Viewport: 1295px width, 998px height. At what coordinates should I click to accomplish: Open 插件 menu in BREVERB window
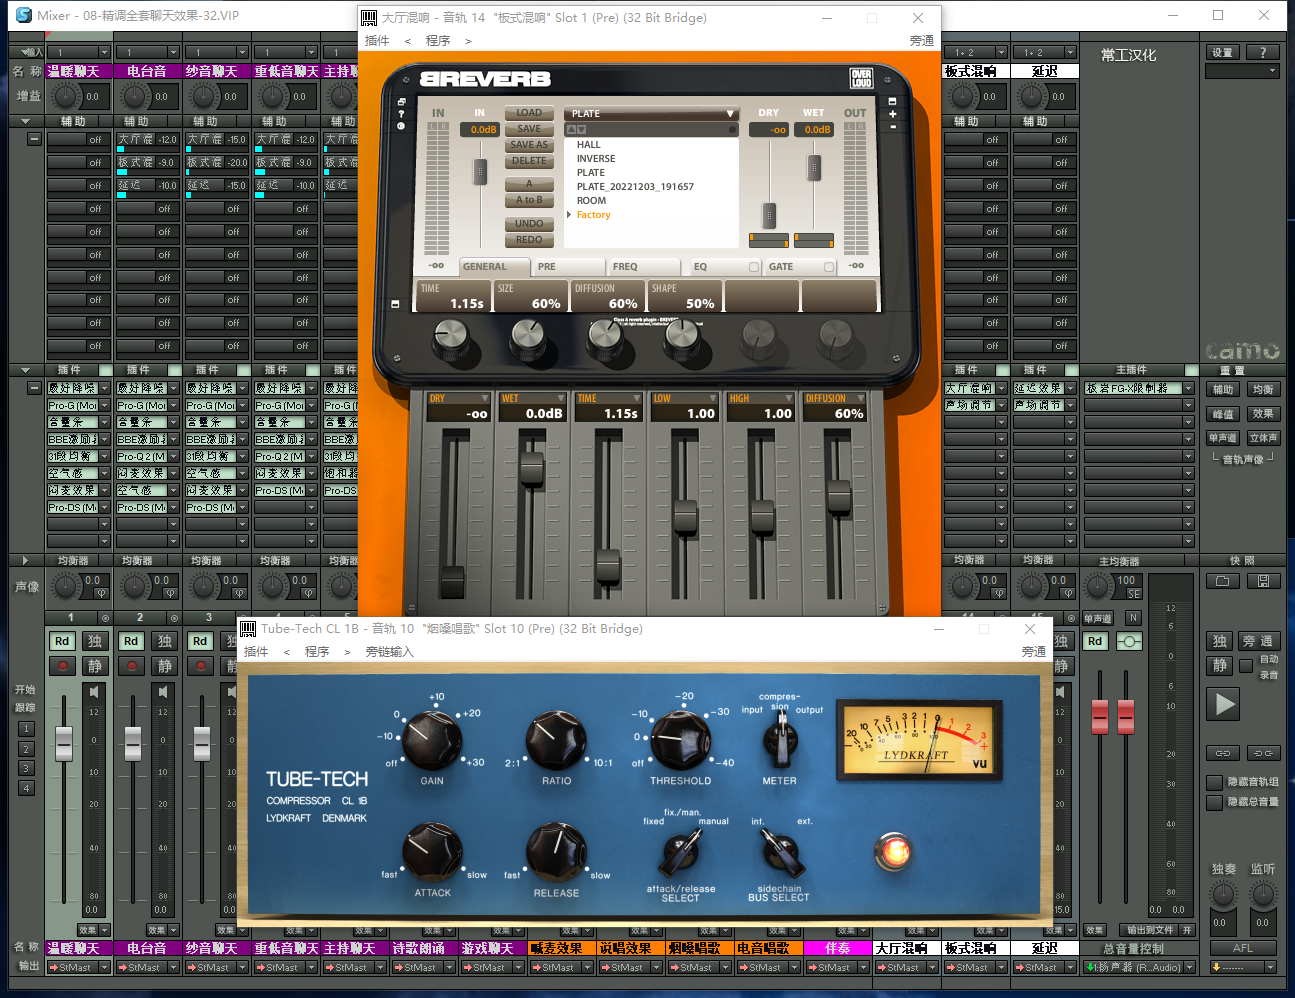(377, 41)
